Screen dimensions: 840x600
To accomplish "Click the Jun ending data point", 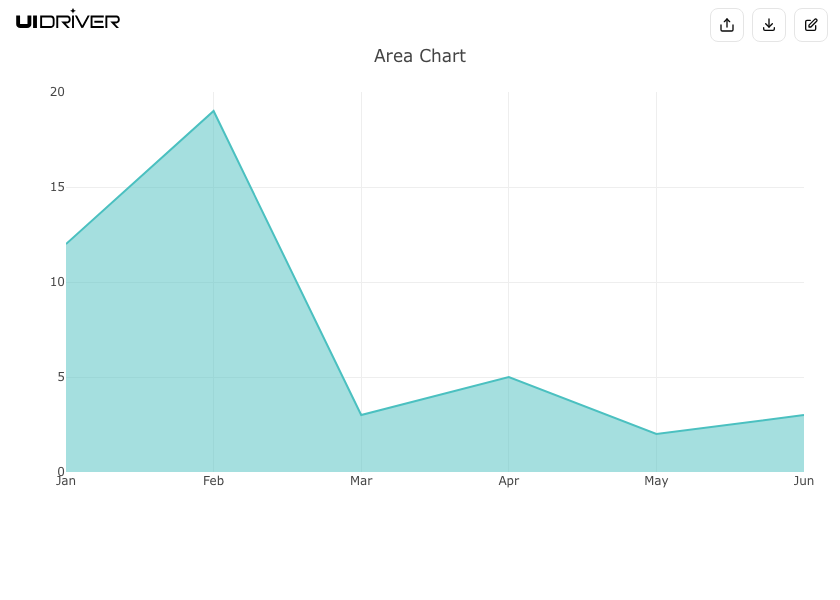I will [x=802, y=415].
